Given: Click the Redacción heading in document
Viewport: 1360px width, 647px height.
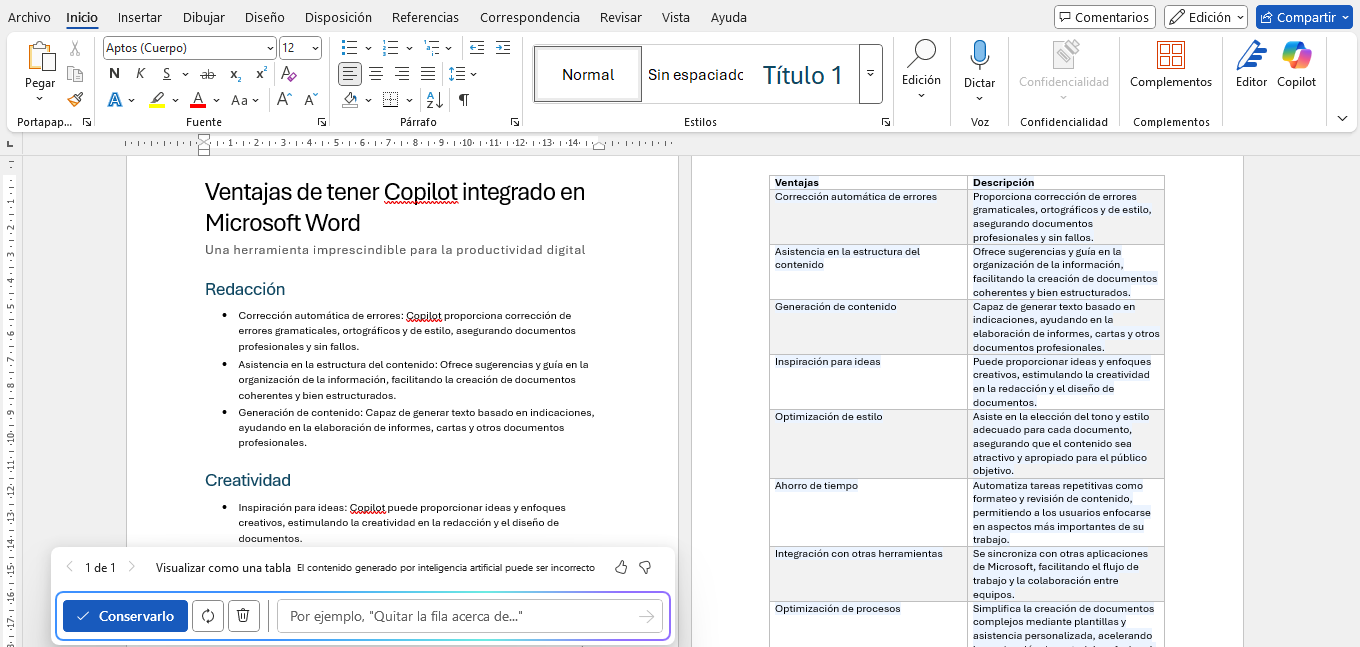Looking at the screenshot, I should (245, 289).
